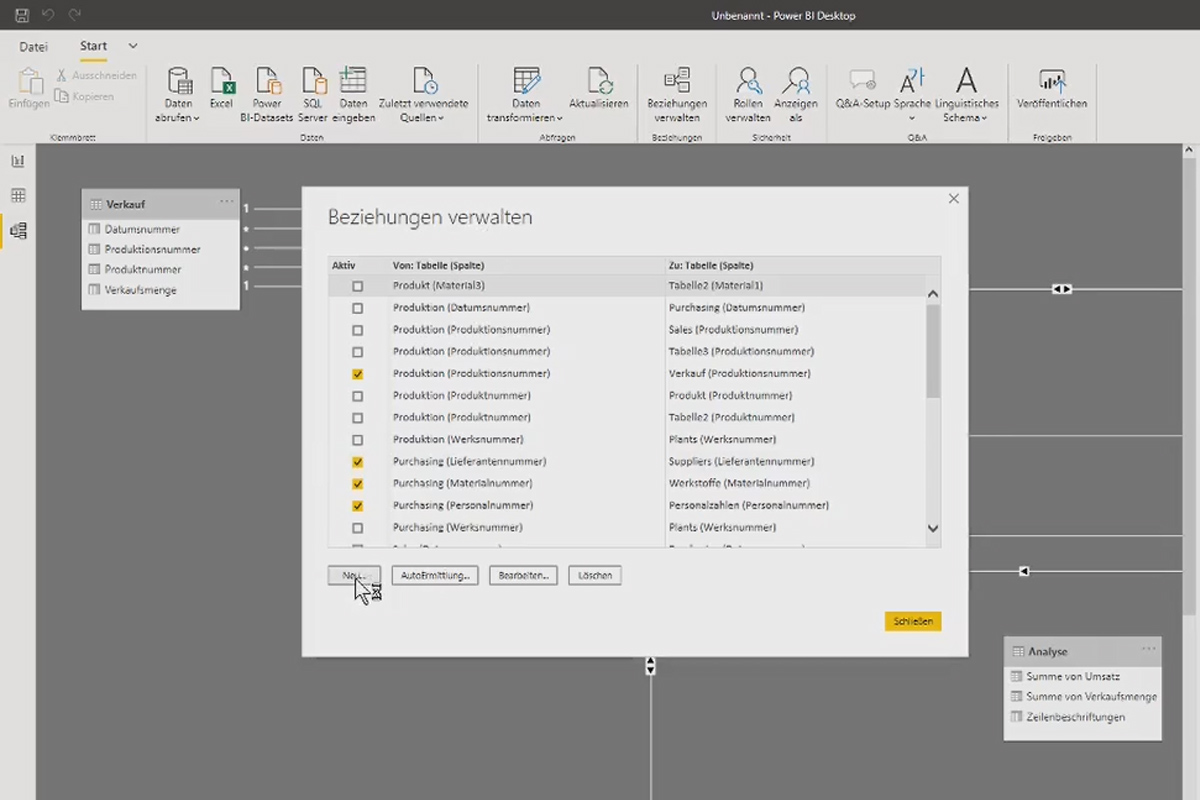Viewport: 1200px width, 800px height.
Task: Switch to report view in sidebar
Action: (x=18, y=161)
